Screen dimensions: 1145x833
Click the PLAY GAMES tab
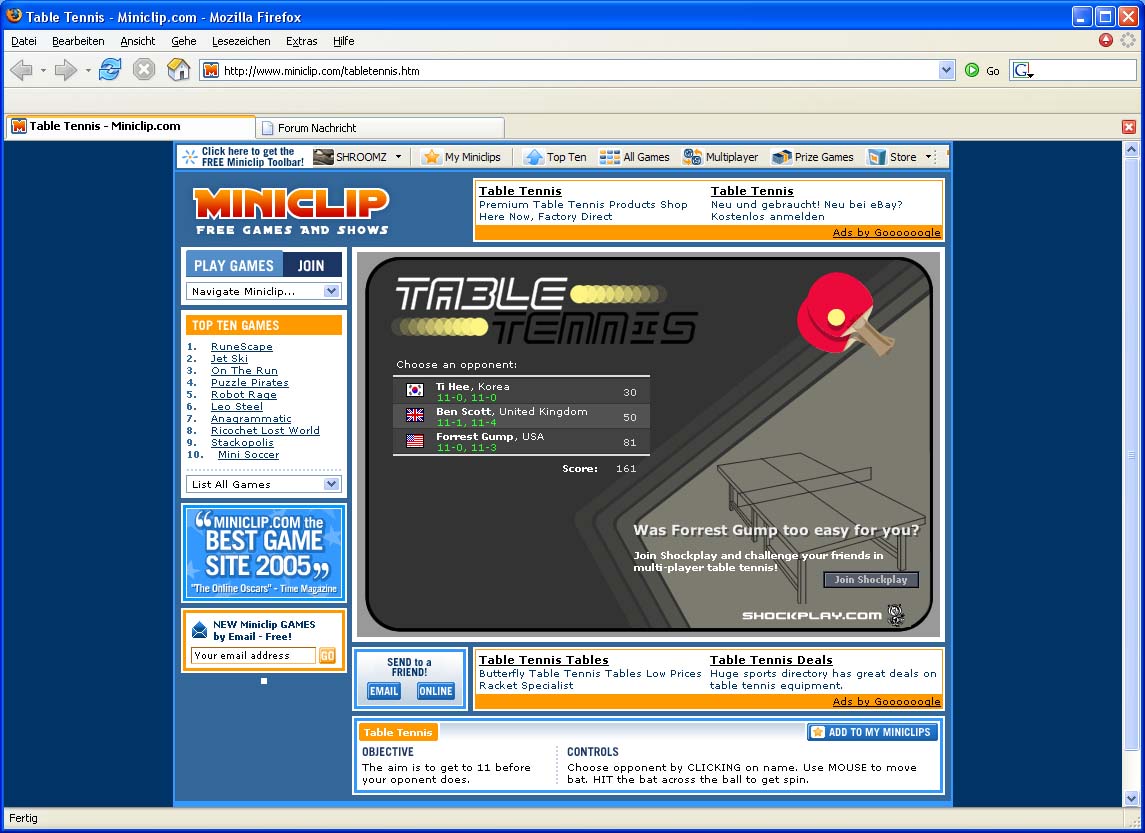pos(234,266)
